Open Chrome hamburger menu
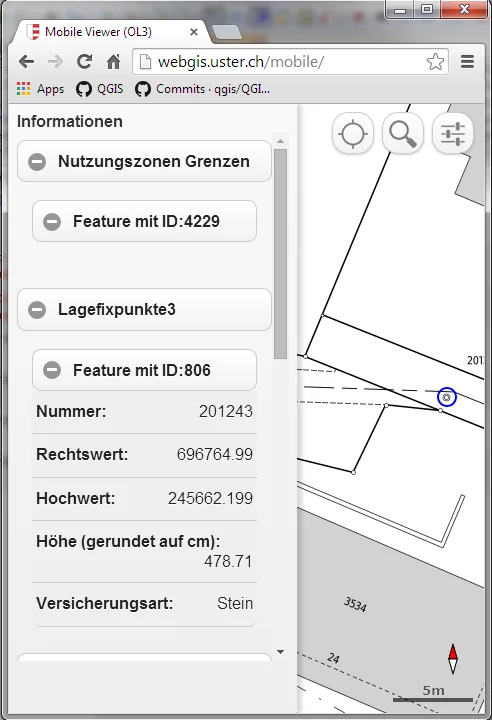The width and height of the screenshot is (492, 720). click(x=467, y=62)
